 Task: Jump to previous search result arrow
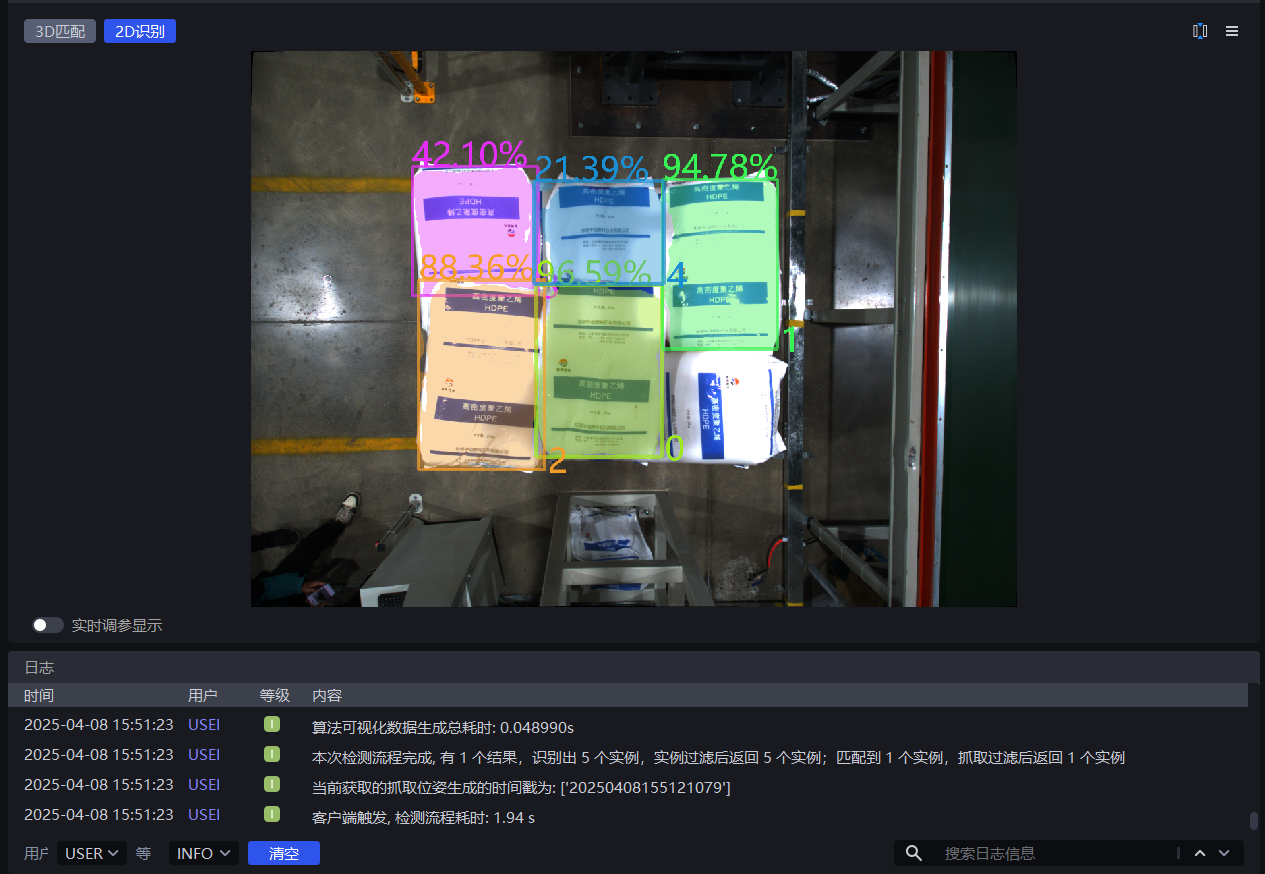point(1200,853)
